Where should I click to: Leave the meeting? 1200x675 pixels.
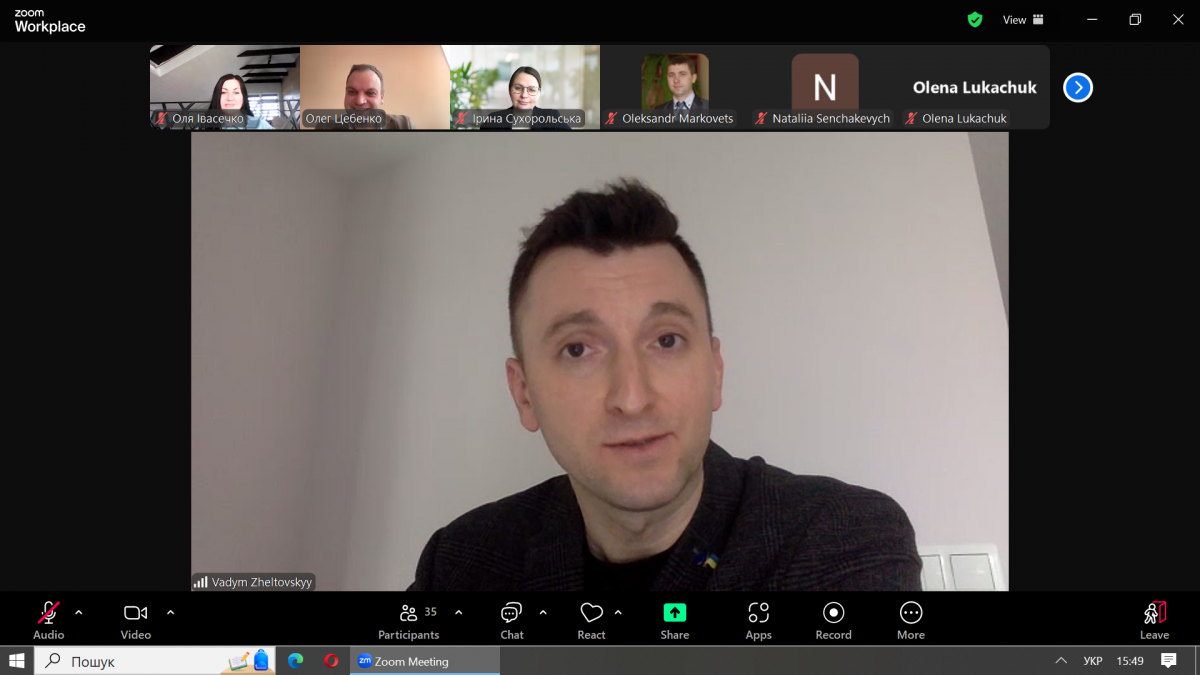click(1154, 620)
